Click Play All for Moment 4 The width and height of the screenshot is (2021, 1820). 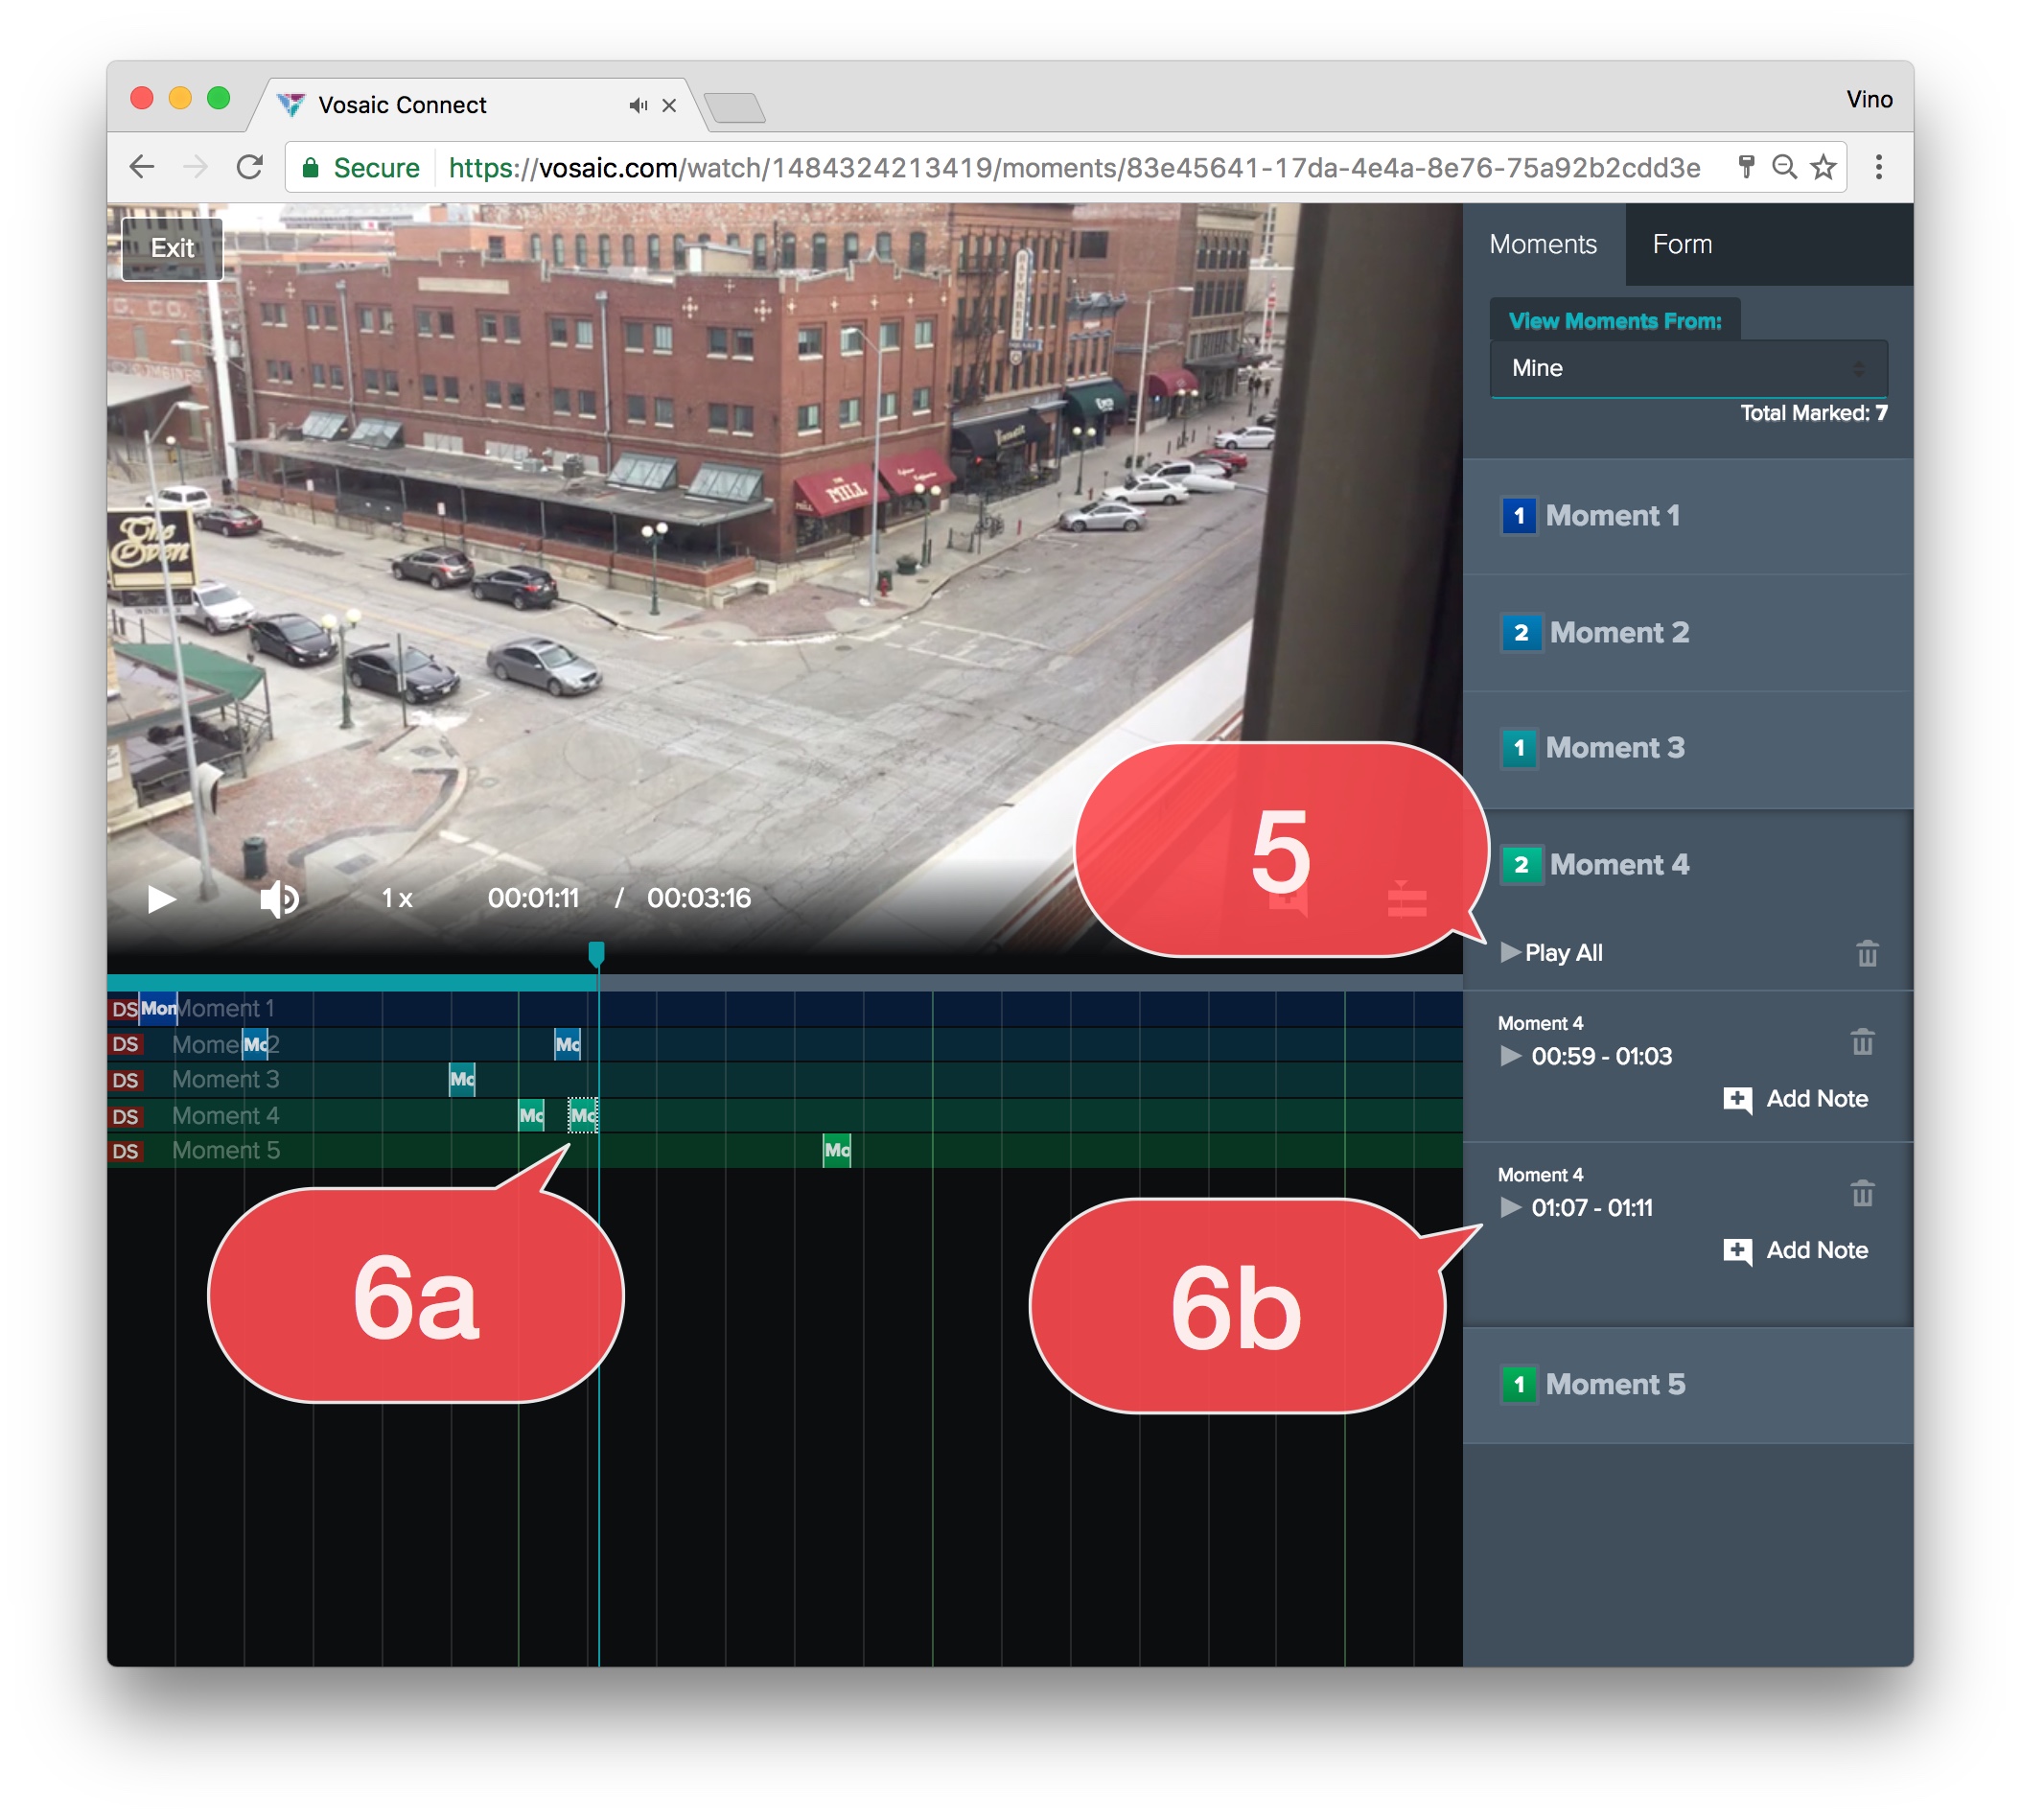(1552, 952)
